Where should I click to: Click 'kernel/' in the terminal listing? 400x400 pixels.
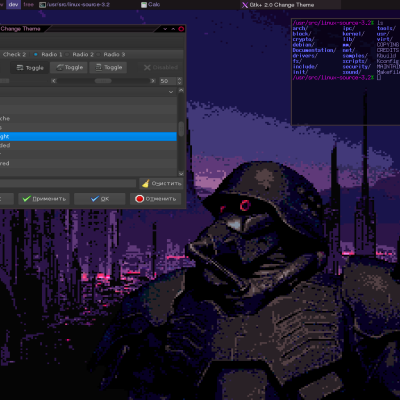click(x=353, y=34)
